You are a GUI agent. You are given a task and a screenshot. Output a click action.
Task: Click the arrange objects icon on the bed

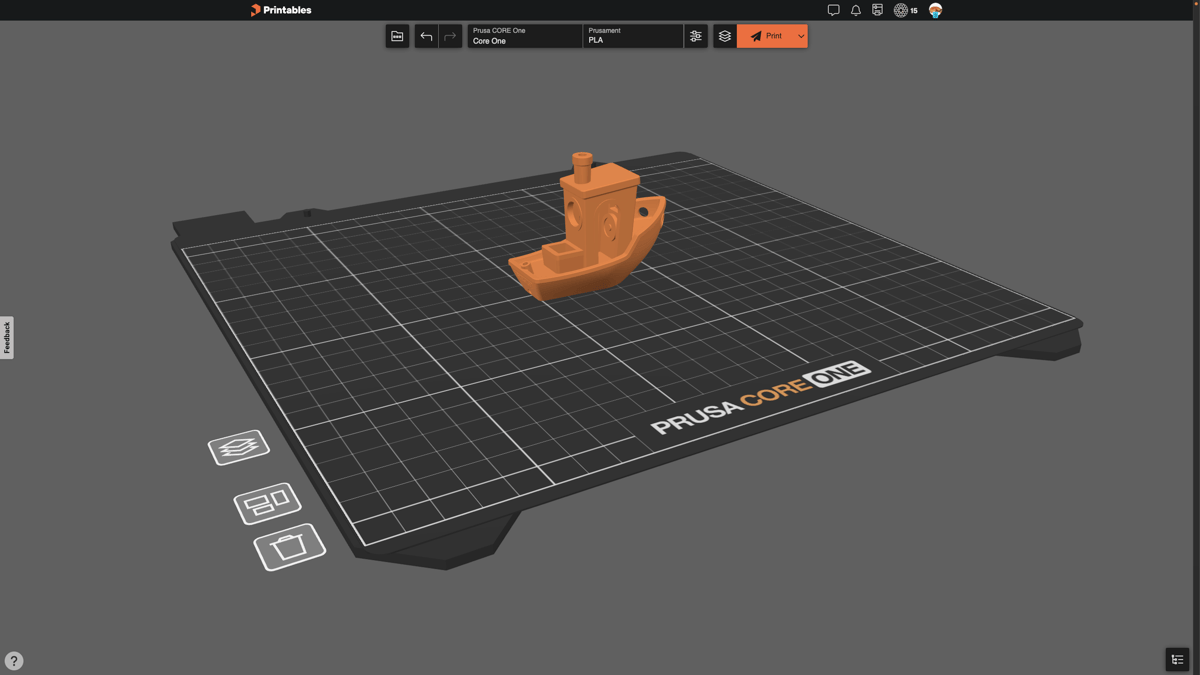pyautogui.click(x=267, y=503)
